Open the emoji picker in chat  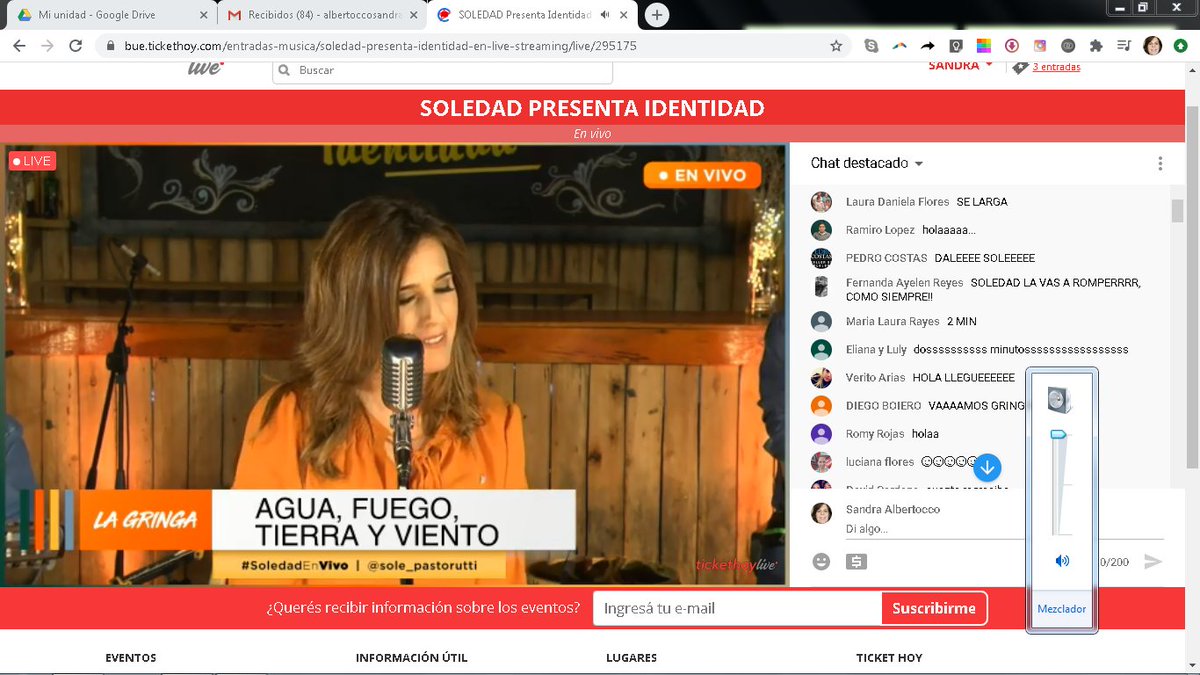coord(821,562)
